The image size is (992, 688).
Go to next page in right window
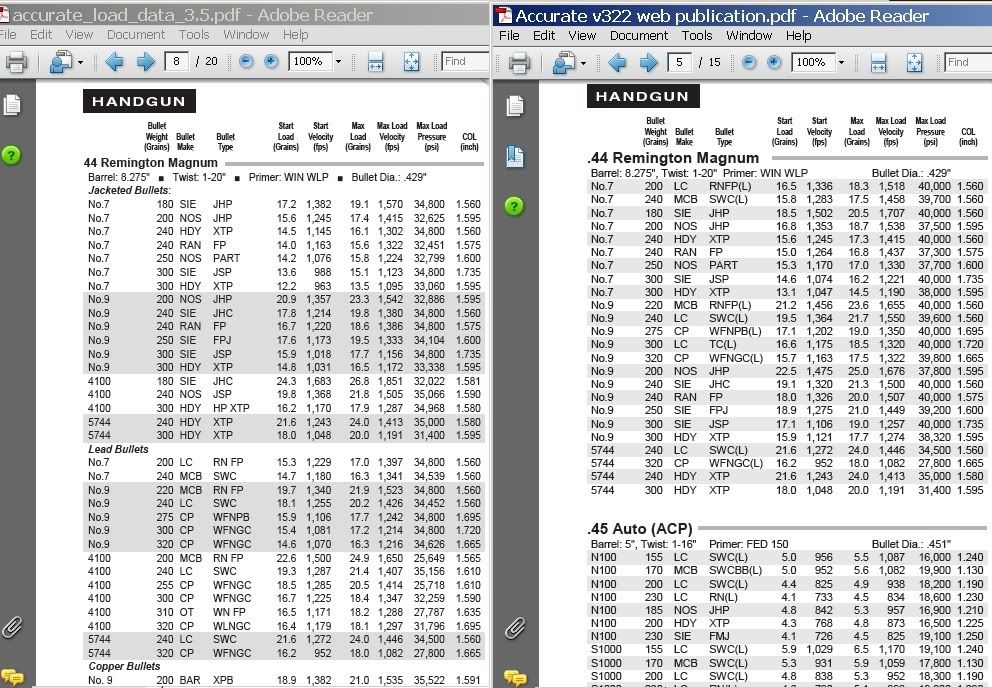(x=648, y=62)
